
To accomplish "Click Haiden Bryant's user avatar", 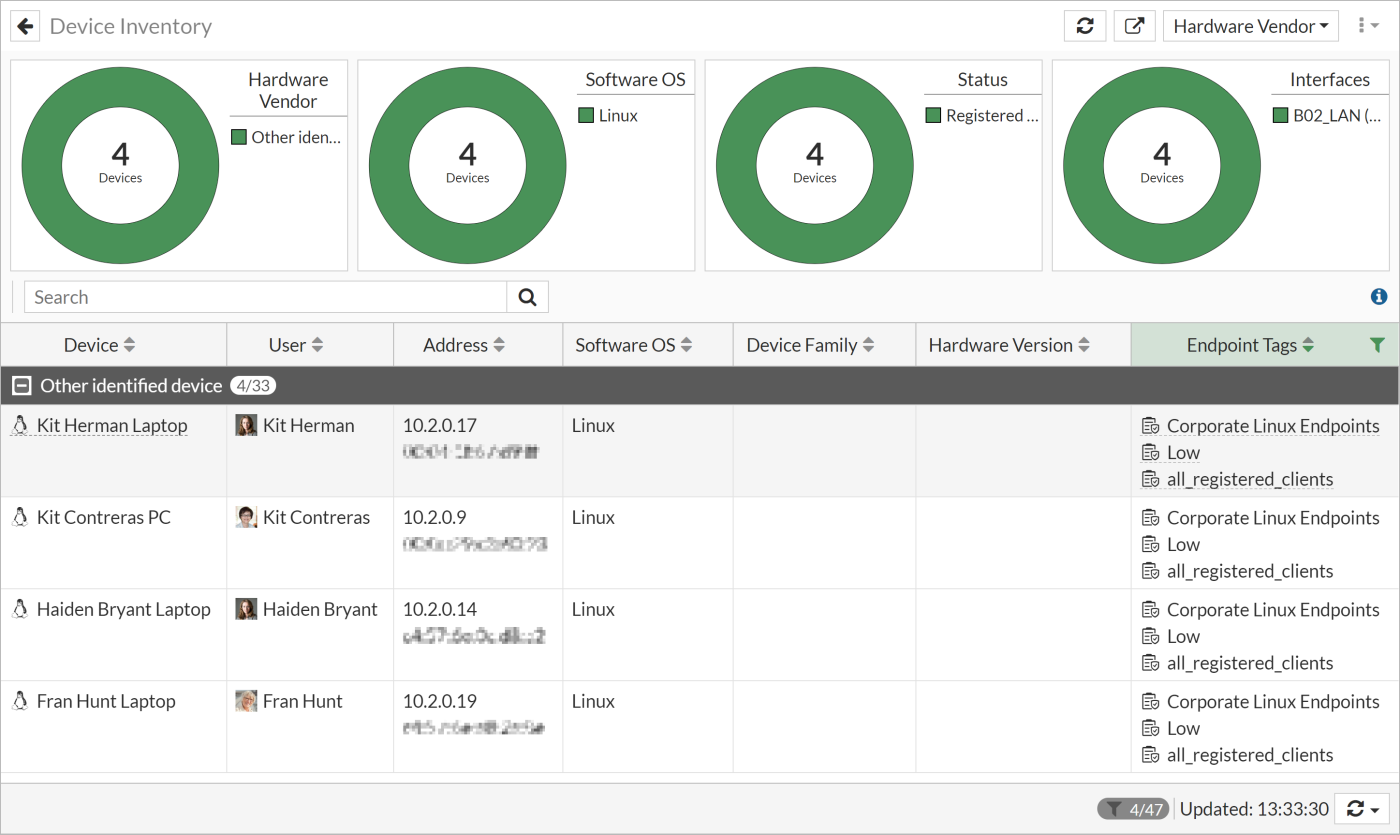I will 246,609.
